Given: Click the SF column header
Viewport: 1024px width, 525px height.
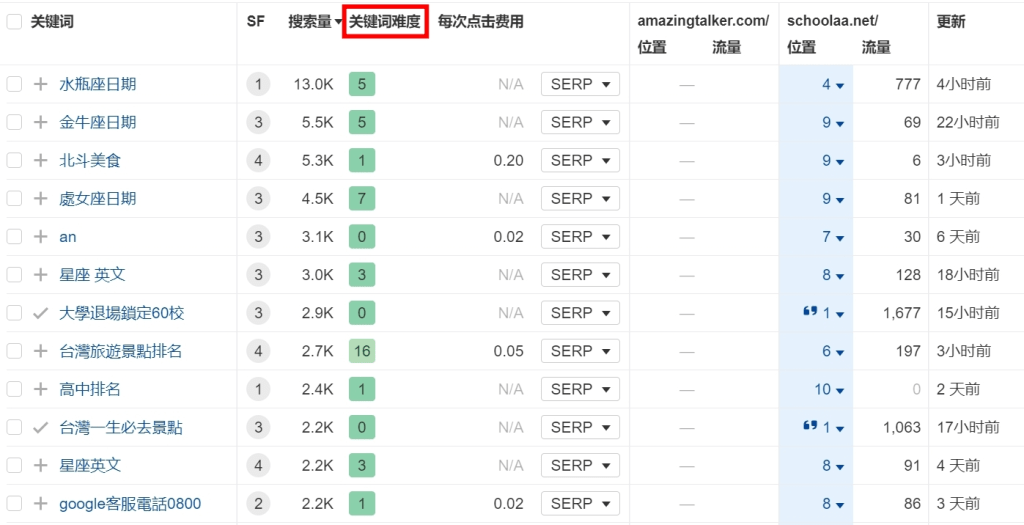Looking at the screenshot, I should tap(256, 22).
